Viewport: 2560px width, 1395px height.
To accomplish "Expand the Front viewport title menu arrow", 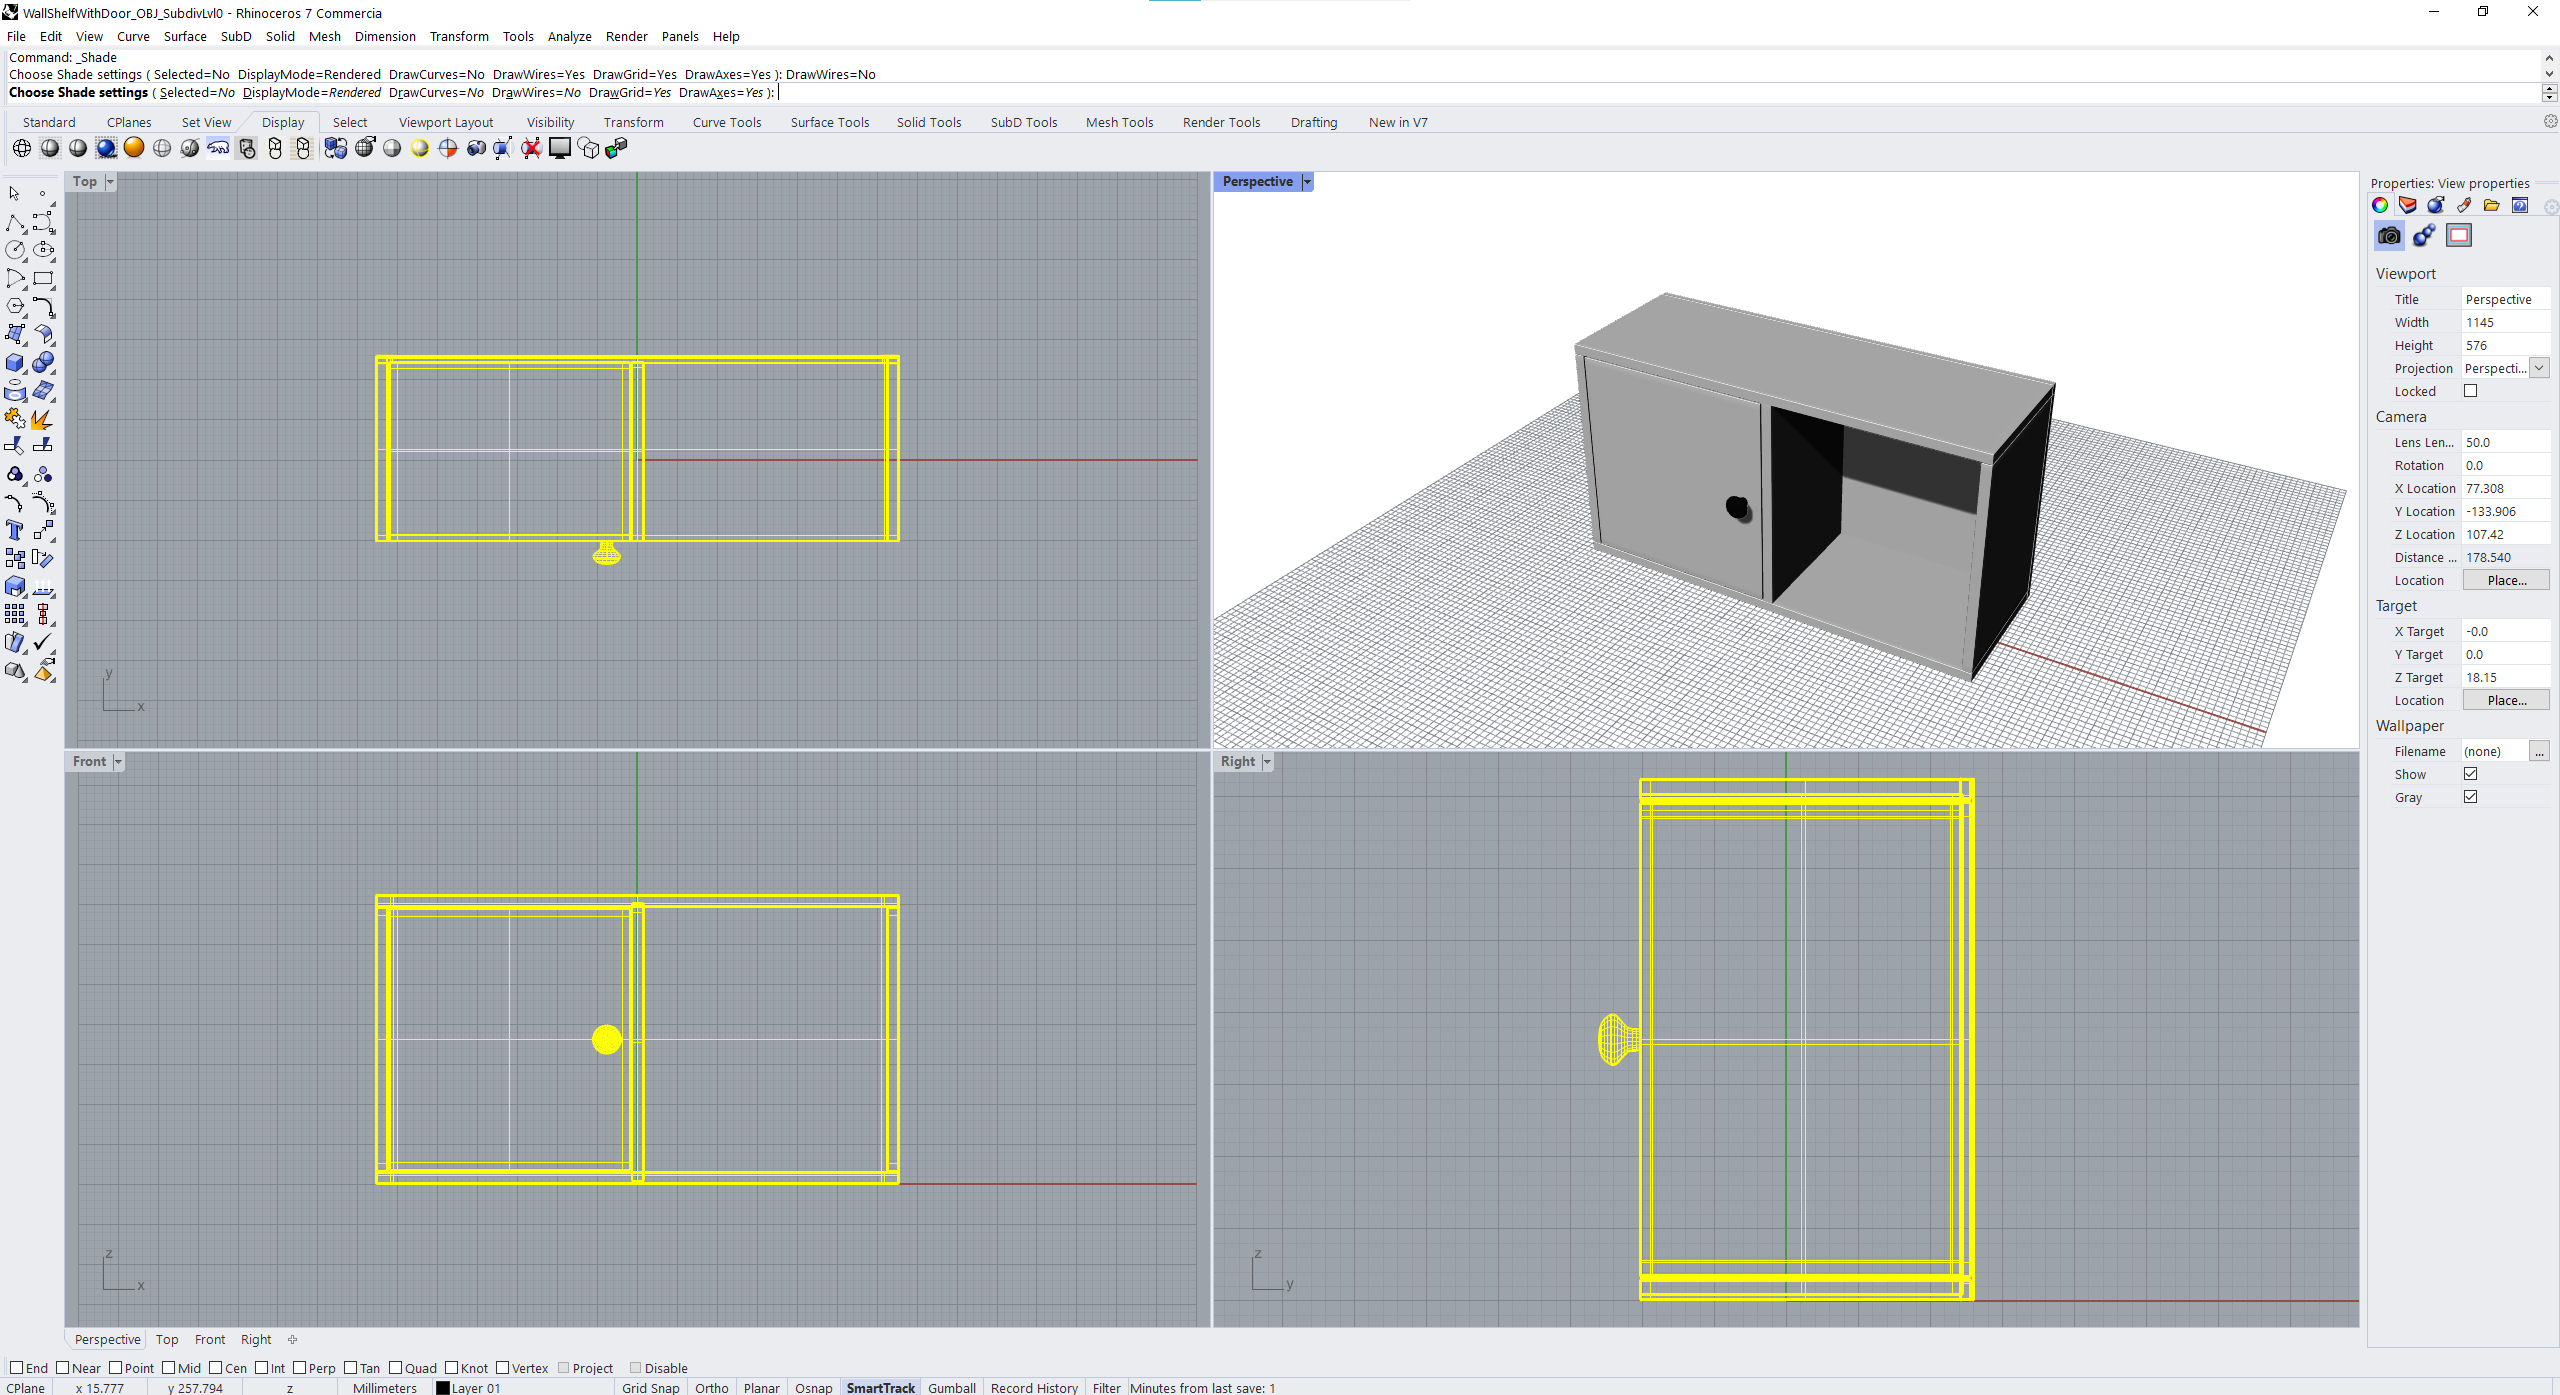I will tap(118, 762).
